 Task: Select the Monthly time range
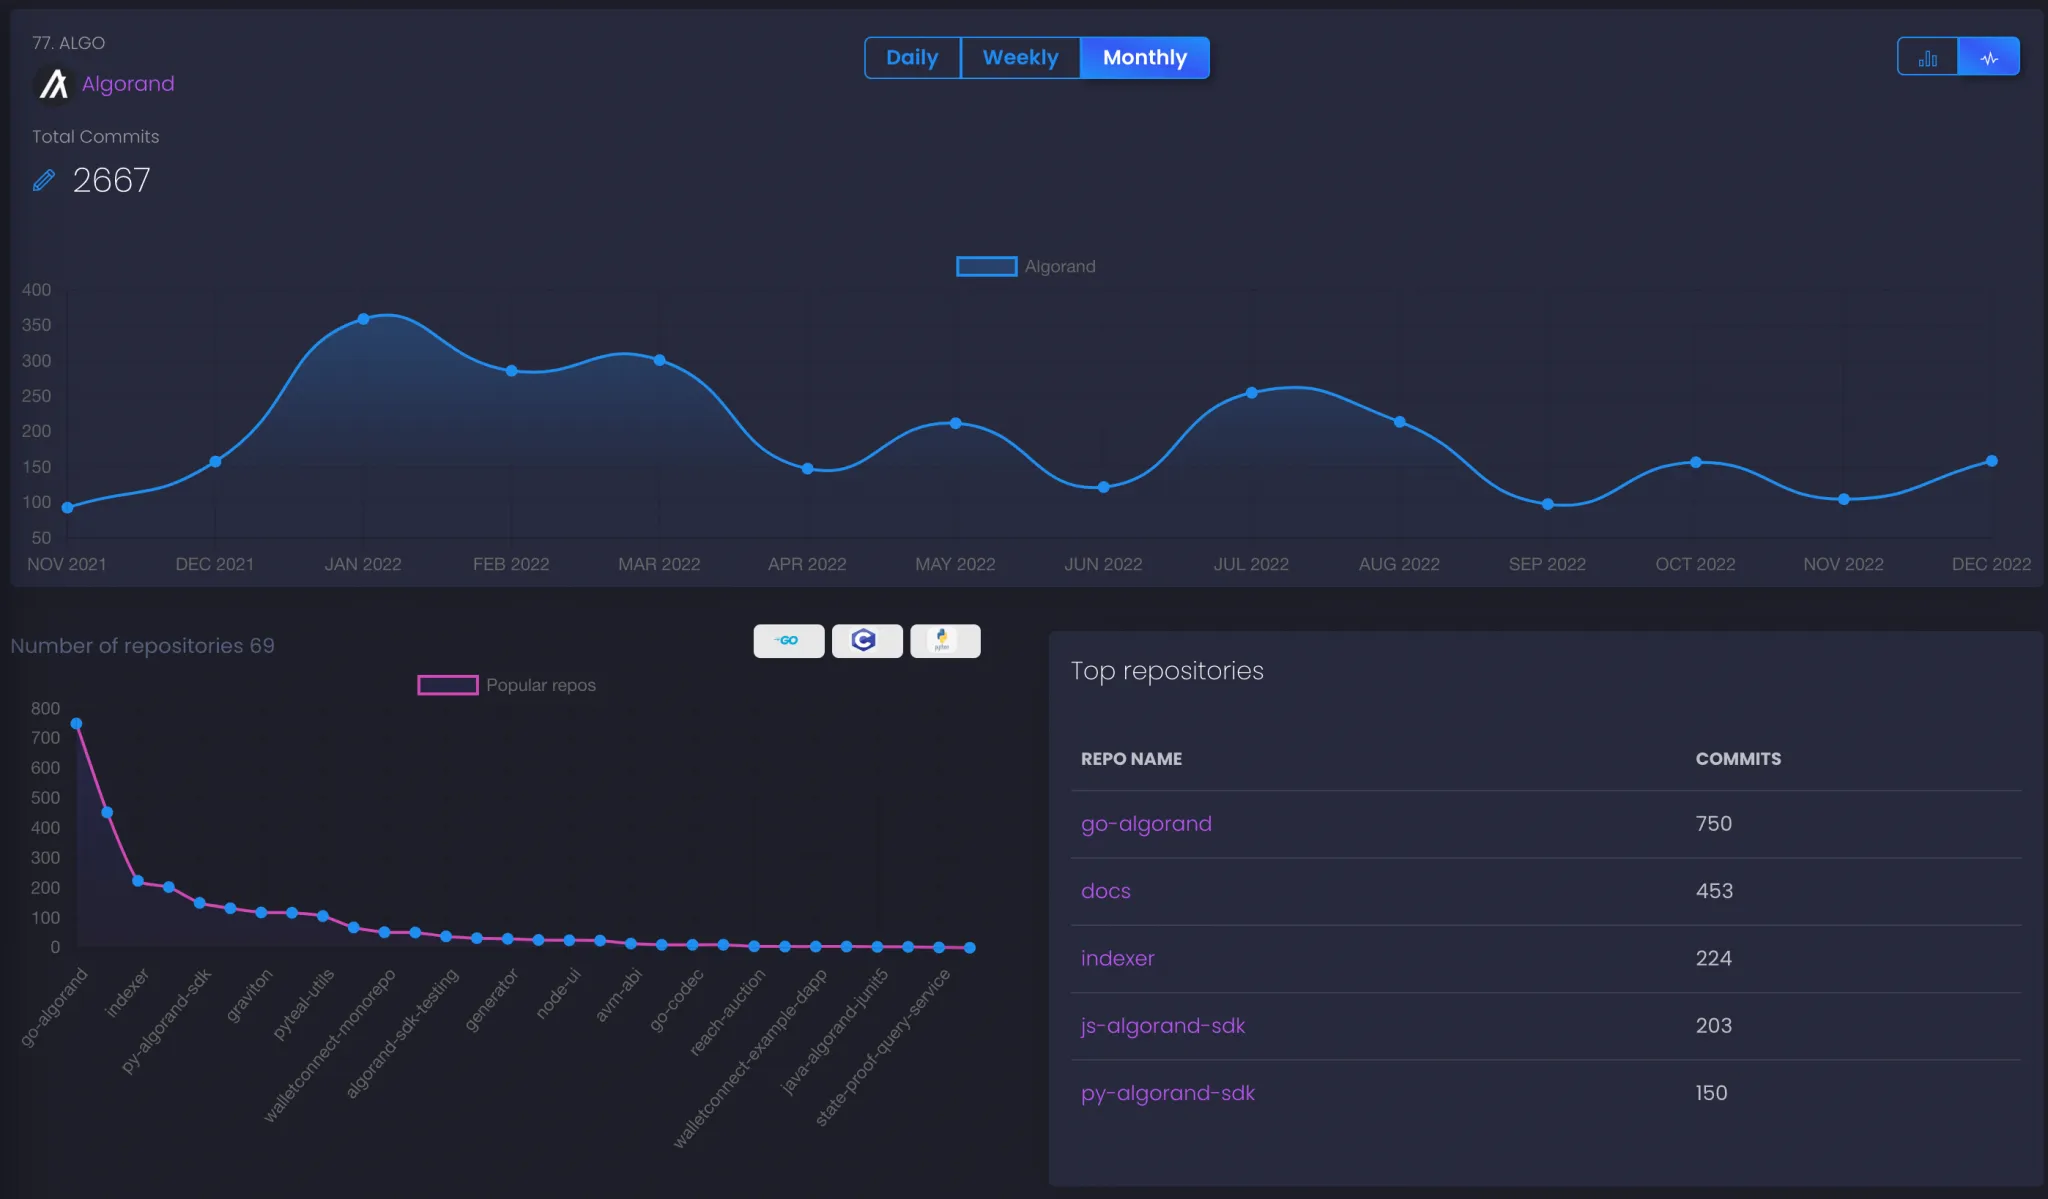(1144, 58)
